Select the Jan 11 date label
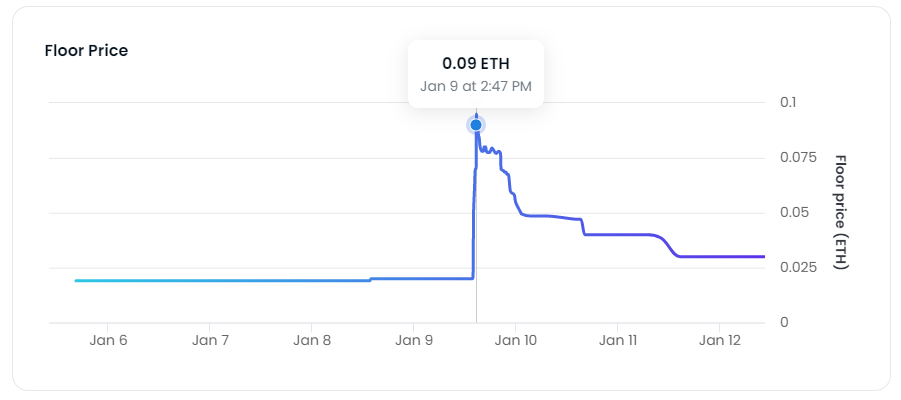The height and width of the screenshot is (400, 901). pyautogui.click(x=618, y=341)
